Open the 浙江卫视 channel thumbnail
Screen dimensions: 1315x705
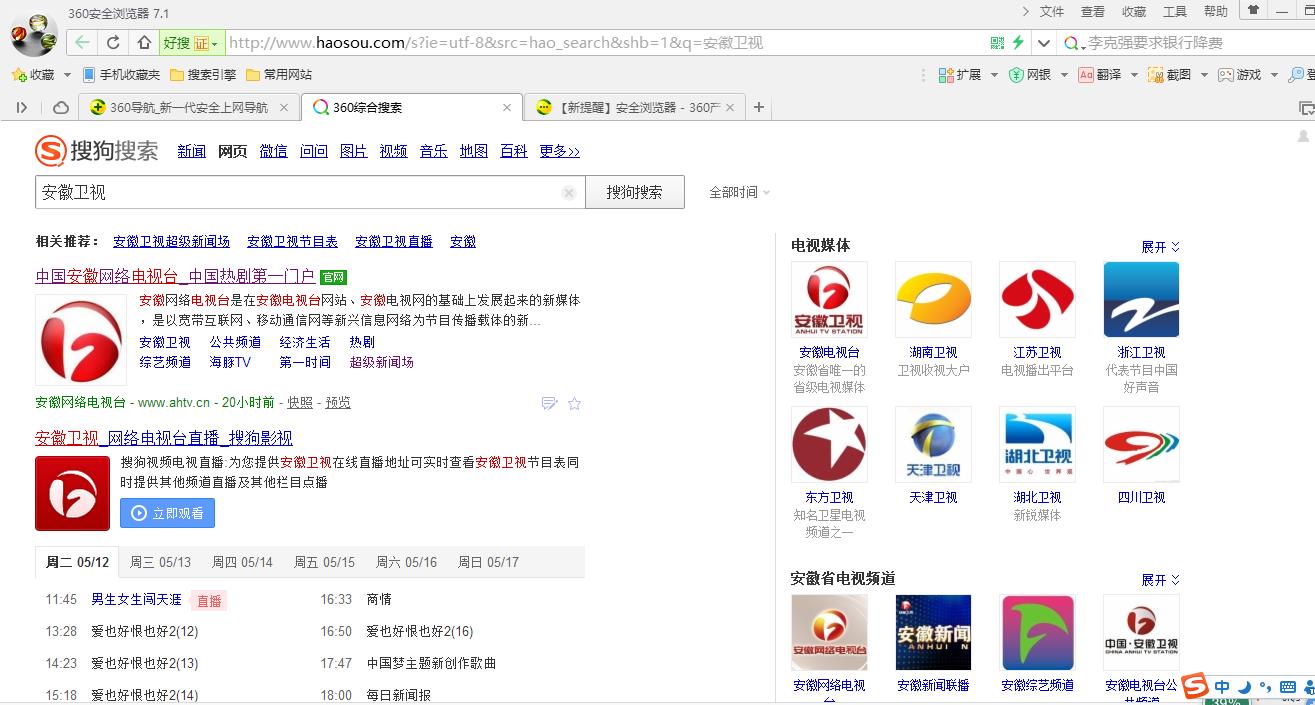[x=1141, y=300]
